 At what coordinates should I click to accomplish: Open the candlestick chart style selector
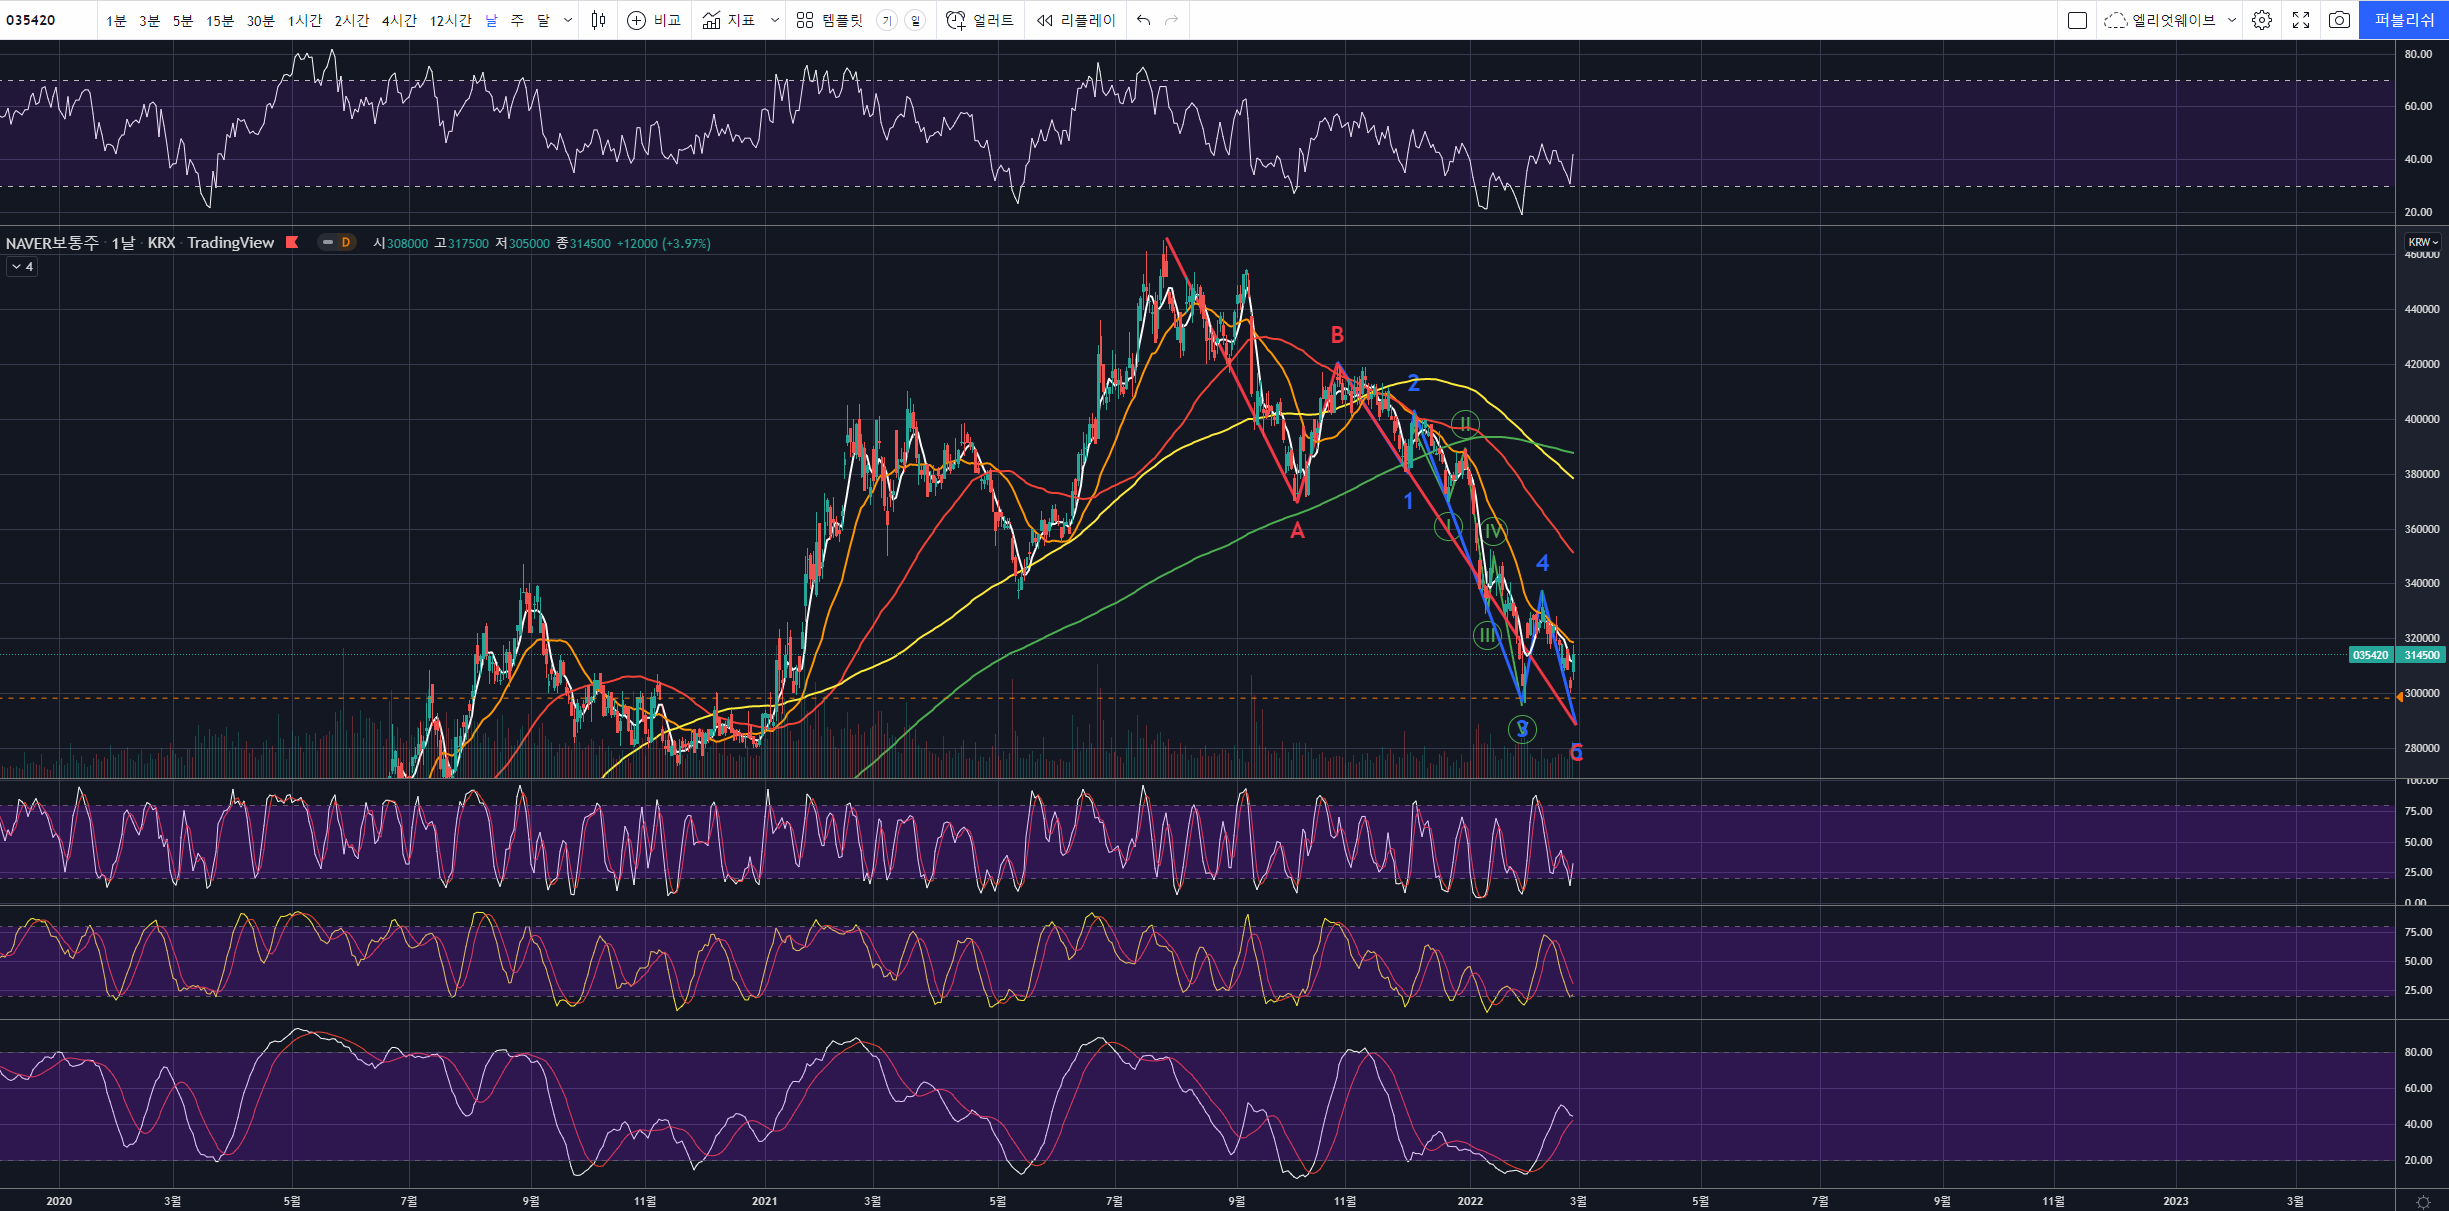(x=598, y=20)
